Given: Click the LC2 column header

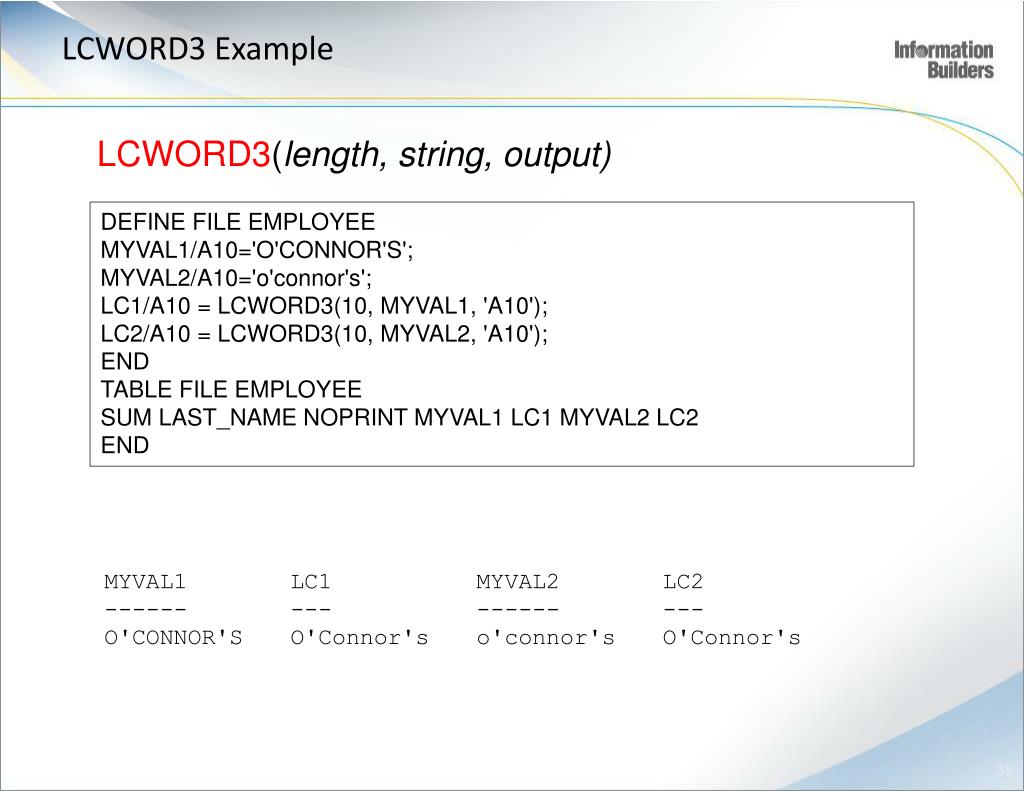Looking at the screenshot, I should point(682,581).
